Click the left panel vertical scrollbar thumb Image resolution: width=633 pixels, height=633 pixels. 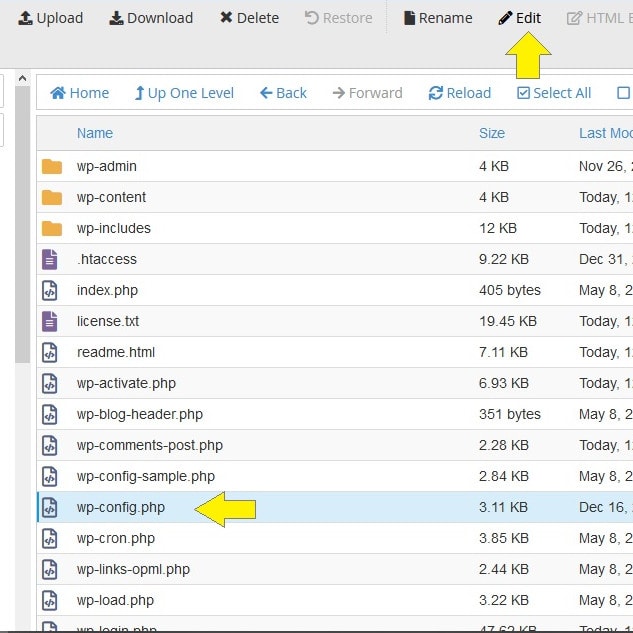pos(23,224)
